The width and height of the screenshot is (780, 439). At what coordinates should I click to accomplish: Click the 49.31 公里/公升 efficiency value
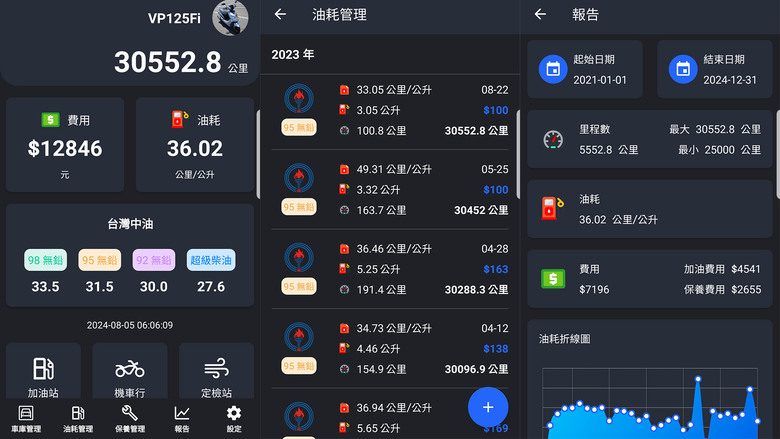click(x=394, y=170)
